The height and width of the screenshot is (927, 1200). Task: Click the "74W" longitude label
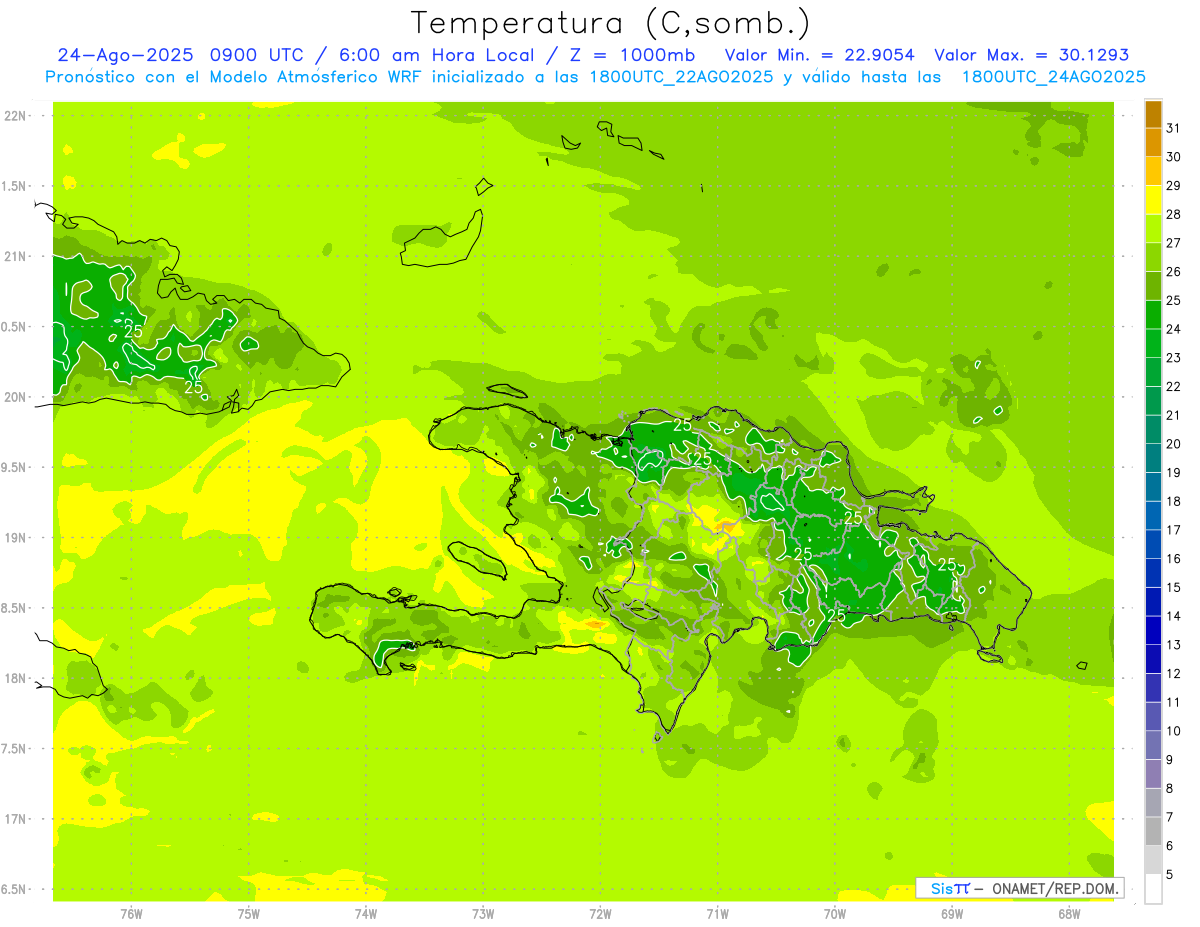click(x=366, y=913)
